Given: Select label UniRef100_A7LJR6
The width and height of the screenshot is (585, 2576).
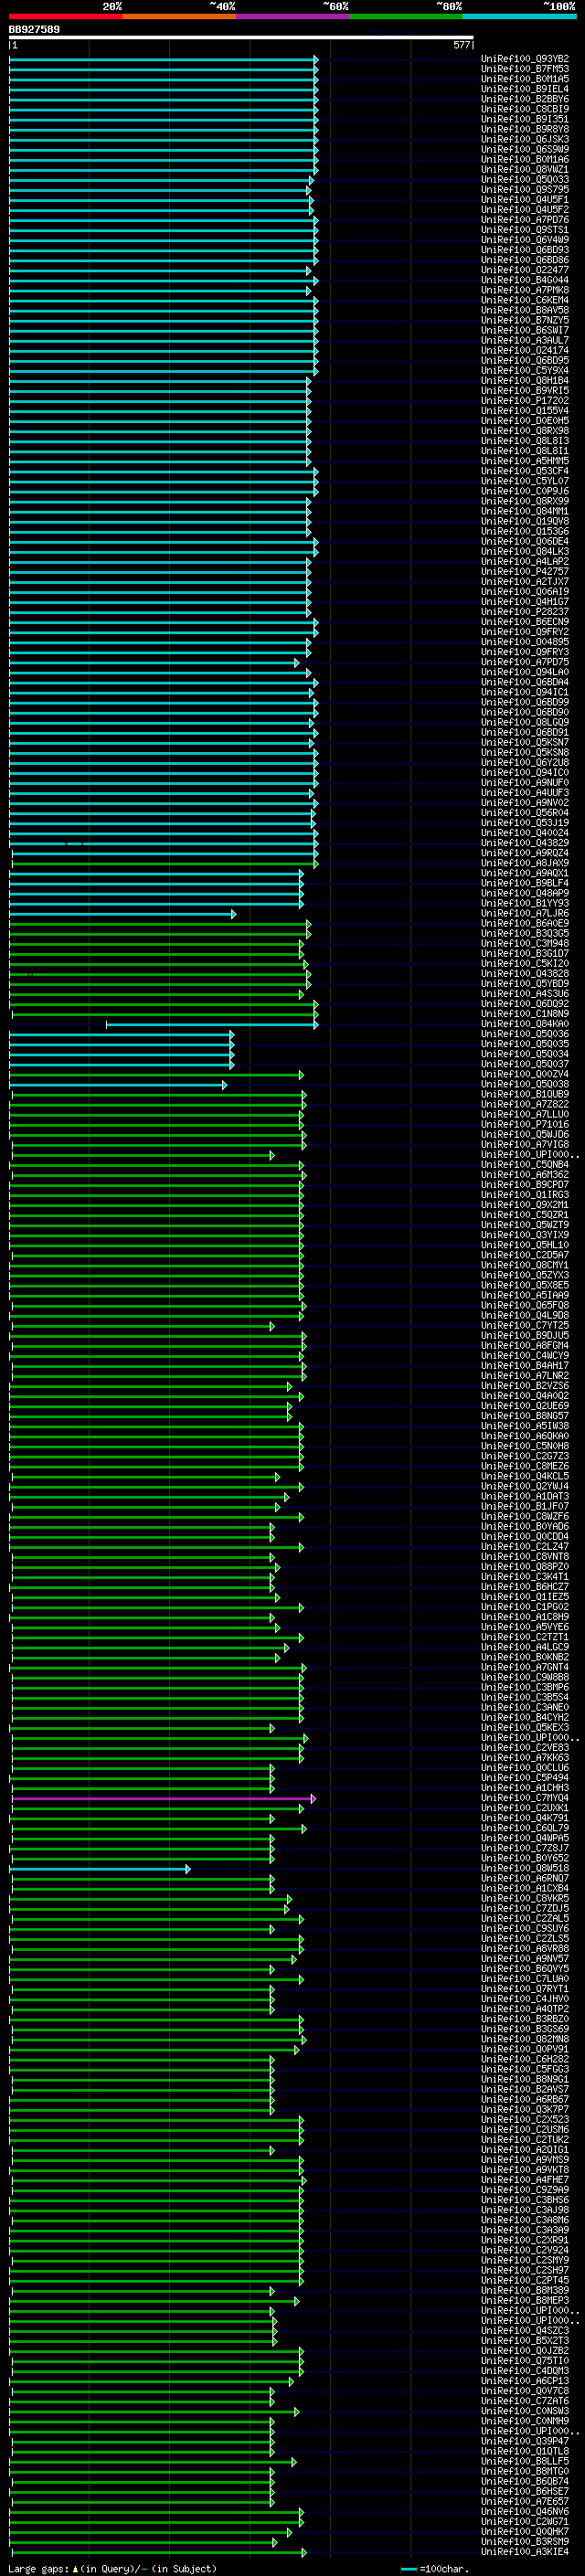Looking at the screenshot, I should [525, 913].
